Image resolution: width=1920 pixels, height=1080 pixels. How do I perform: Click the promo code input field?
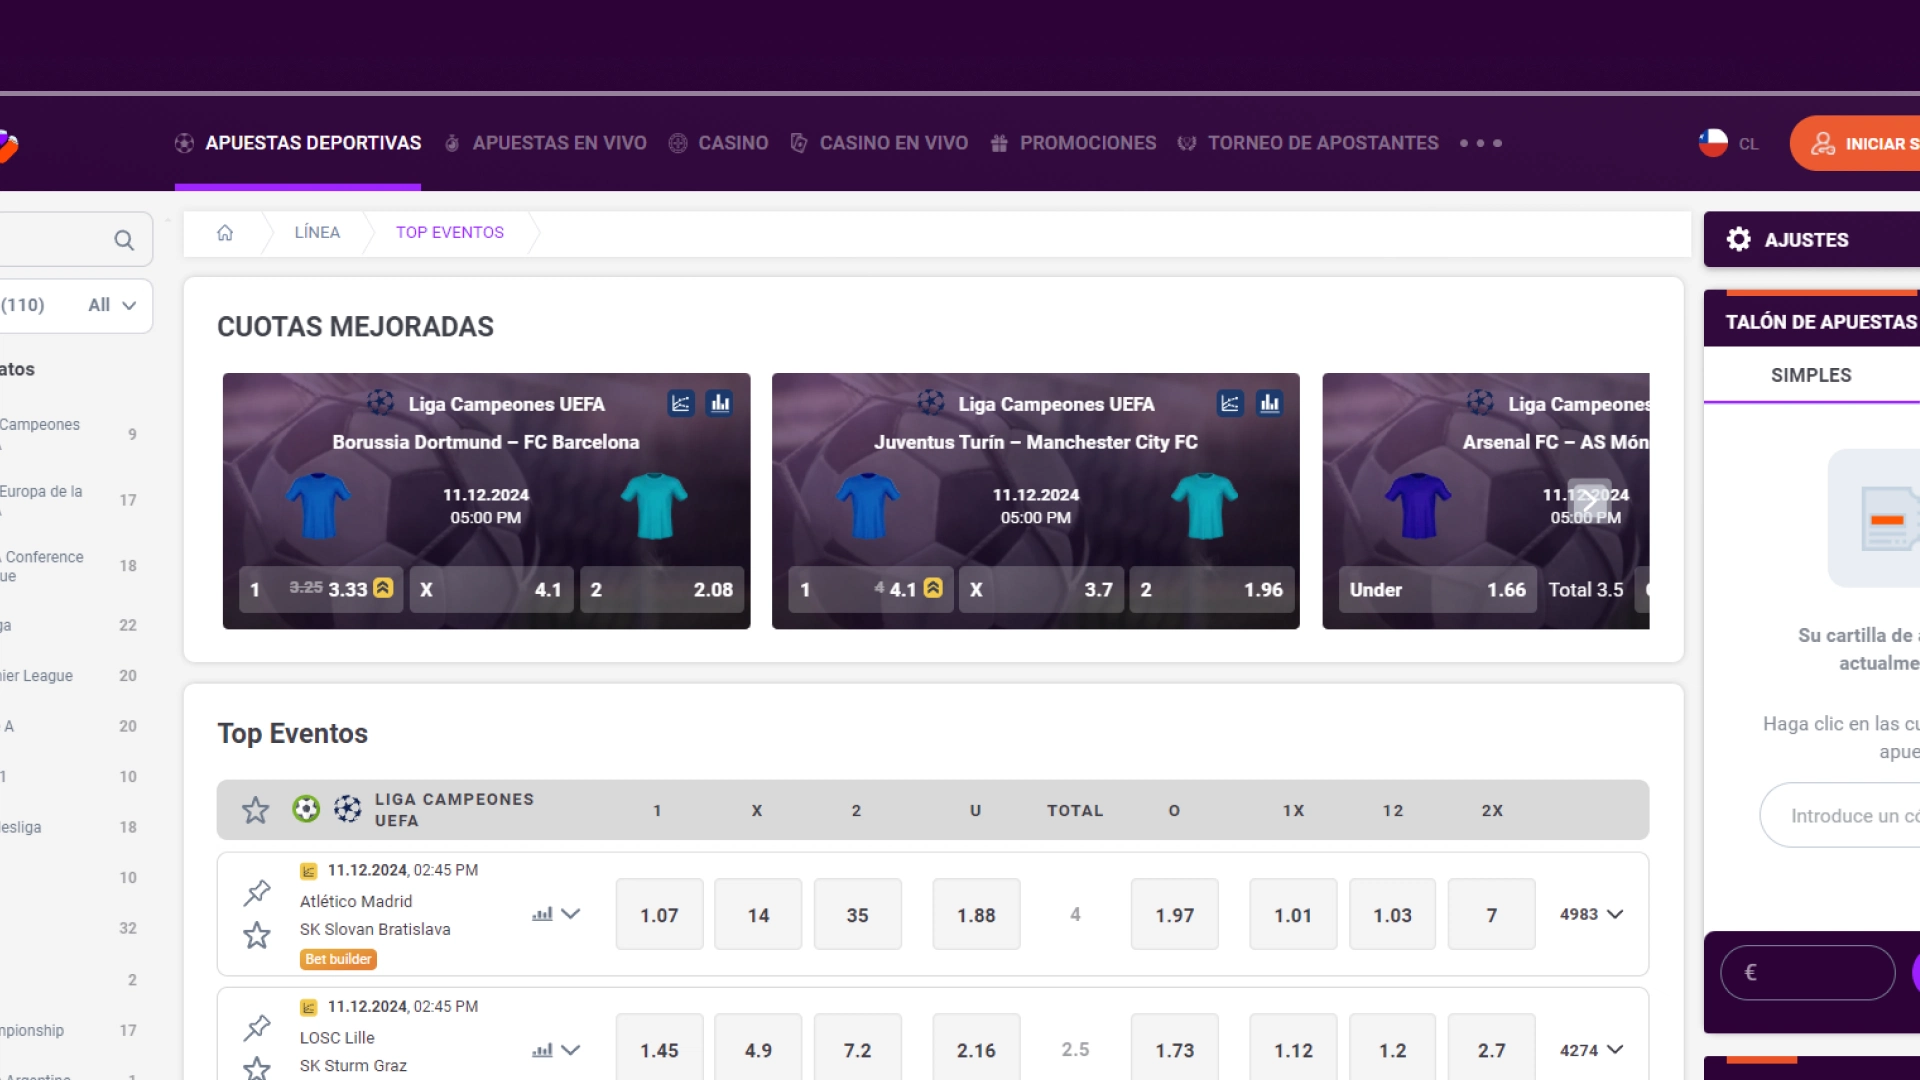[1840, 815]
